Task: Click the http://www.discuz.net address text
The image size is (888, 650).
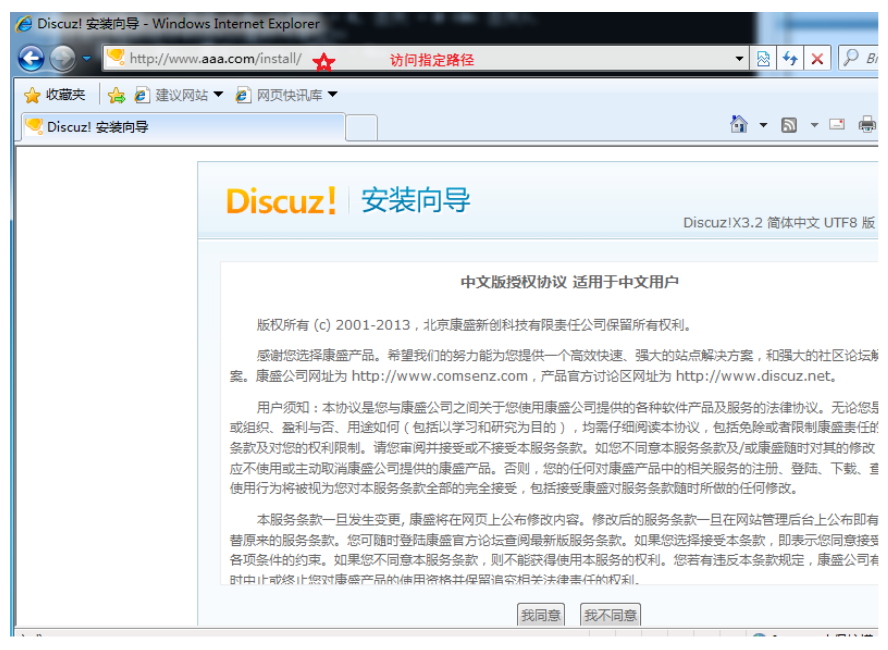Action: (754, 376)
